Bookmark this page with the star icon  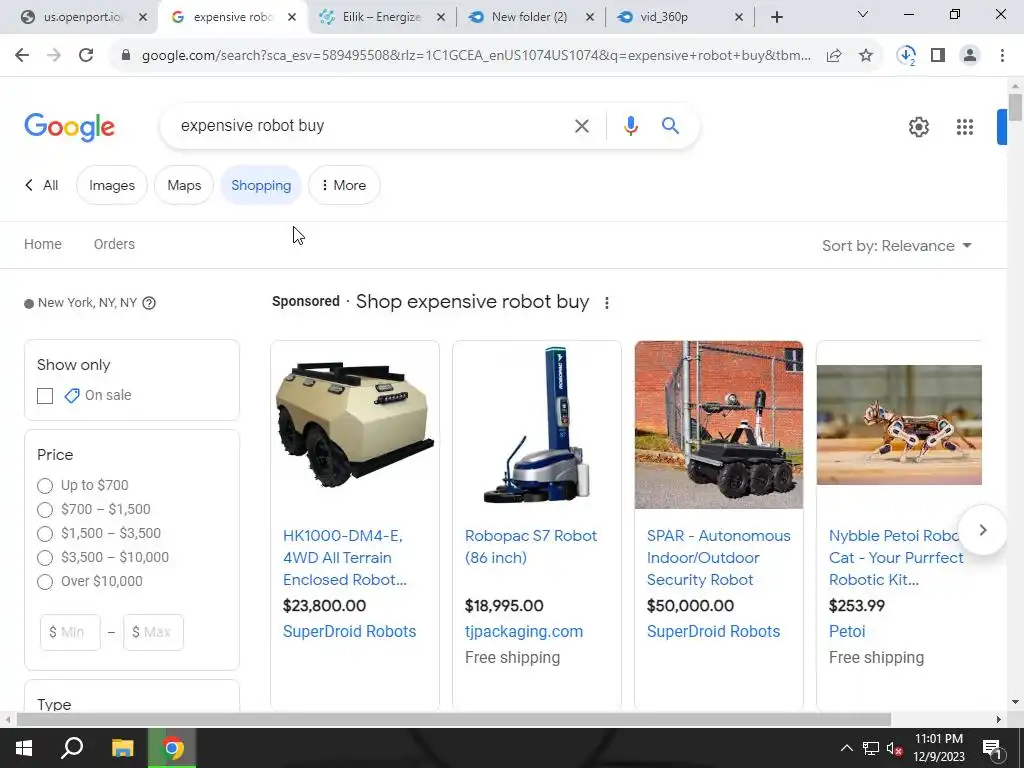866,56
